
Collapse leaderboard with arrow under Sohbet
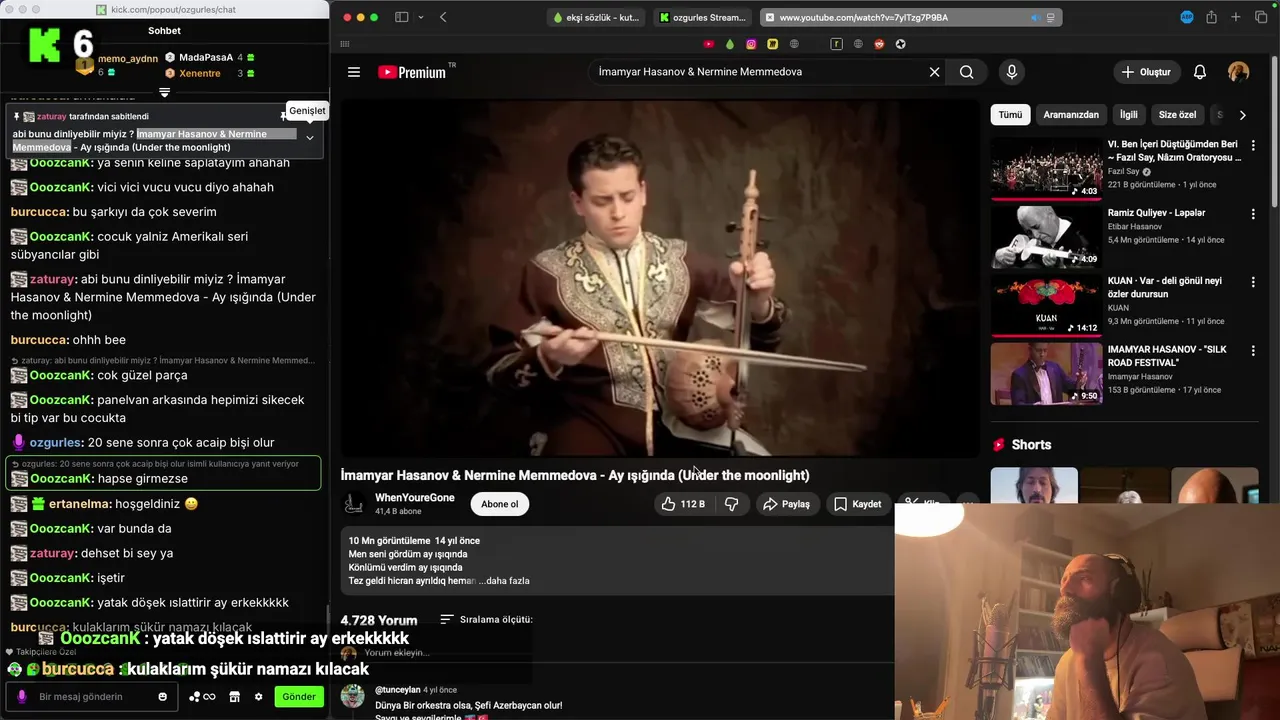tap(165, 92)
